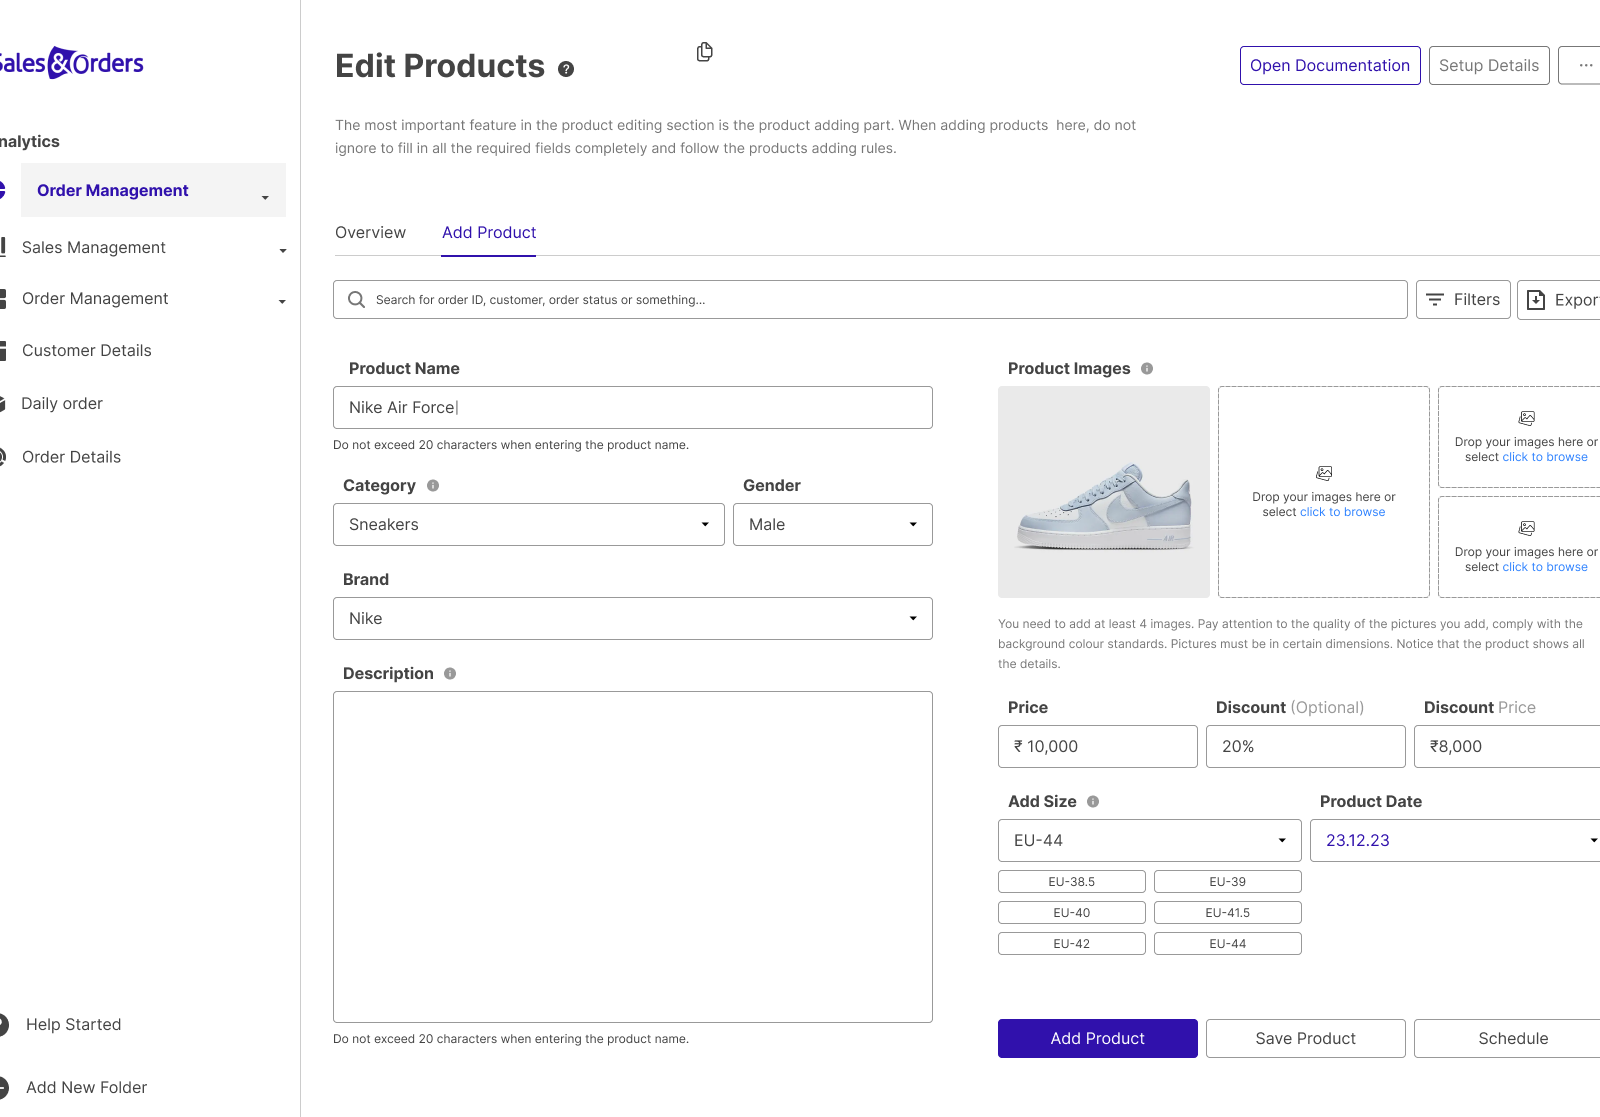
Task: Click the Edit Products help icon
Action: (x=566, y=69)
